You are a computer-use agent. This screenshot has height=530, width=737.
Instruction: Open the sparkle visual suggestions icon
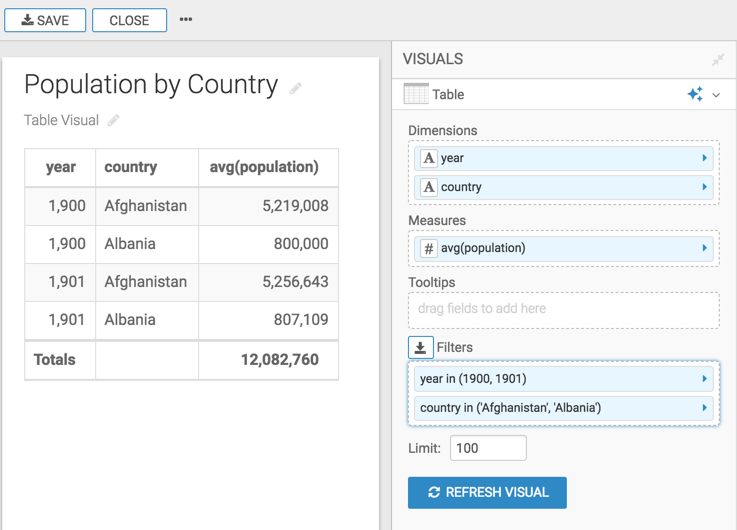[695, 94]
